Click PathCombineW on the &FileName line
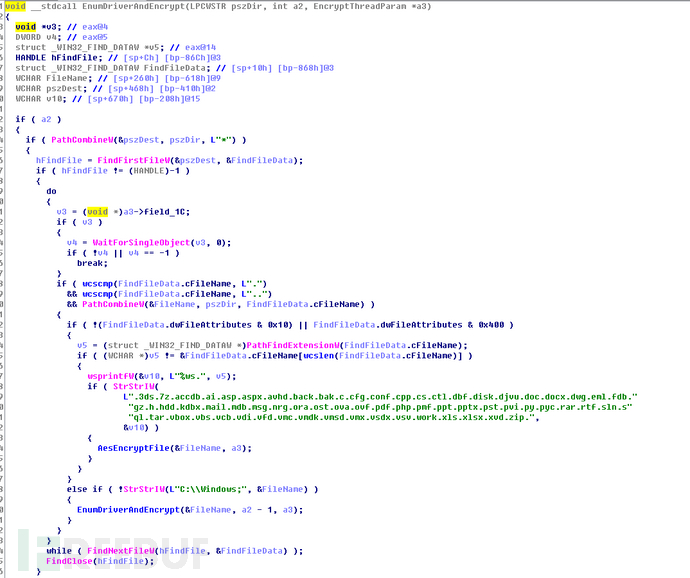The height and width of the screenshot is (578, 690). (x=113, y=304)
